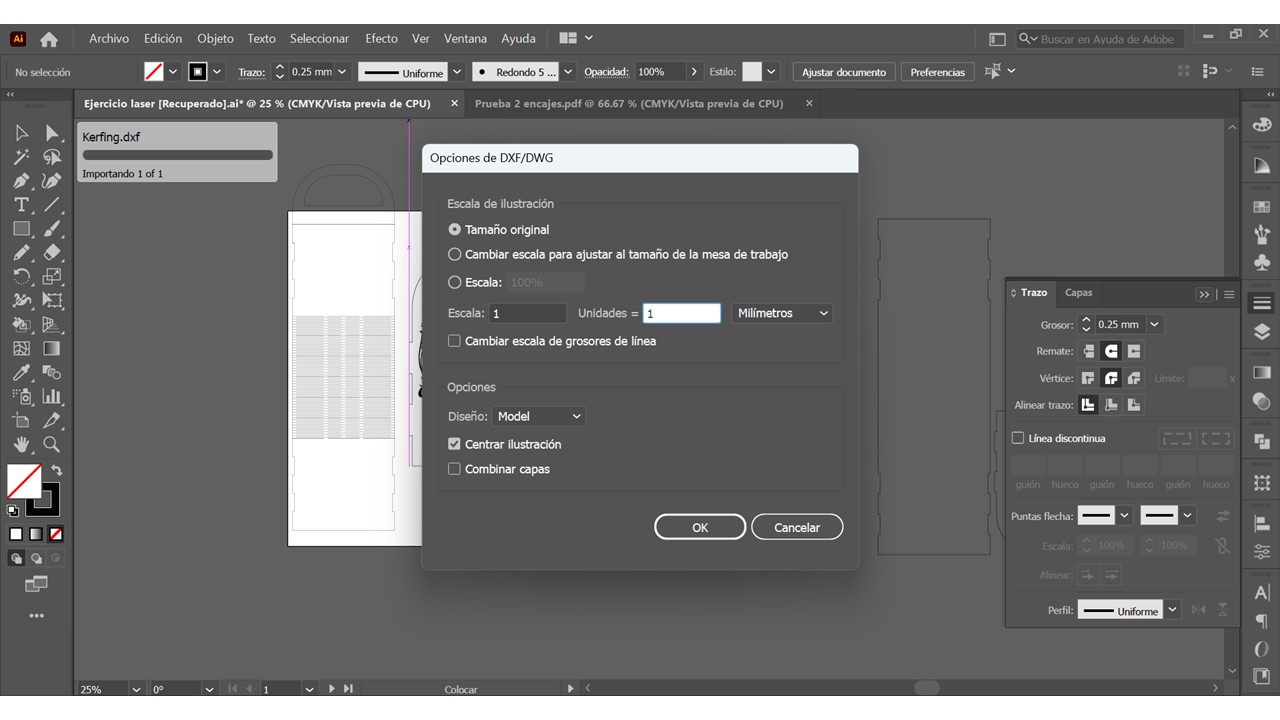The width and height of the screenshot is (1280, 720).
Task: Click the fill color swatch in control bar
Action: pyautogui.click(x=154, y=72)
